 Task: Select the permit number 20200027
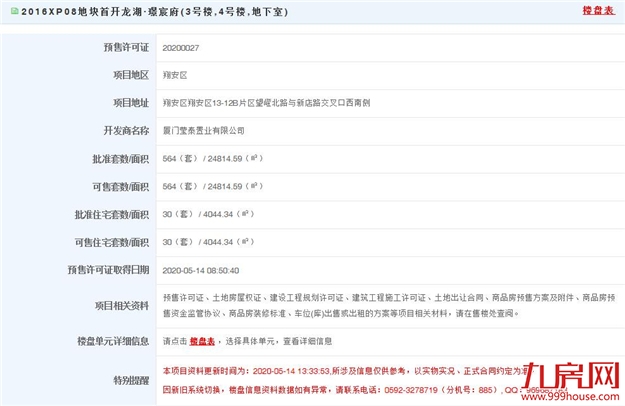181,48
